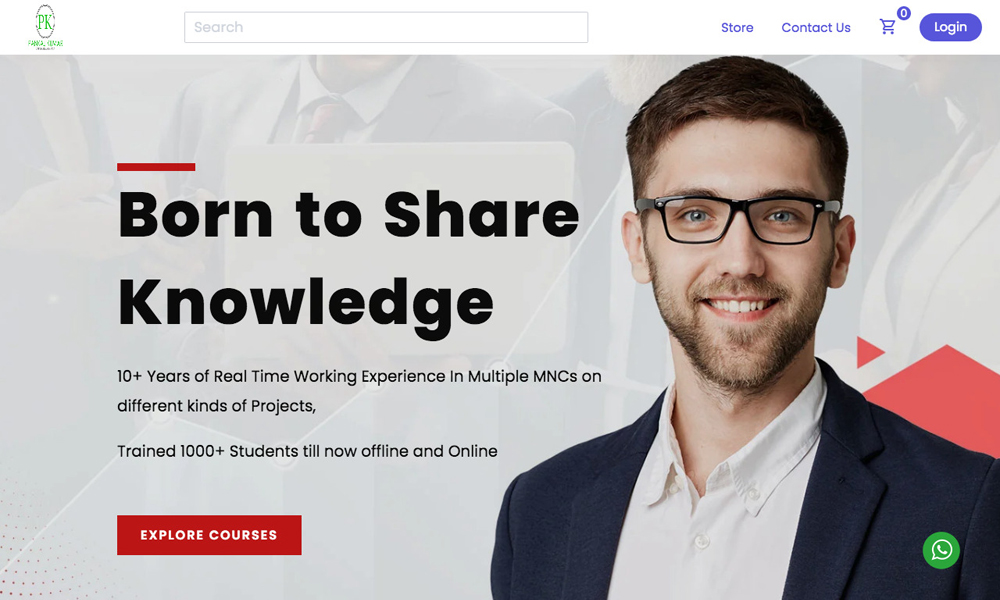This screenshot has width=1000, height=600.
Task: Go to the Contact Us page
Action: click(x=816, y=27)
